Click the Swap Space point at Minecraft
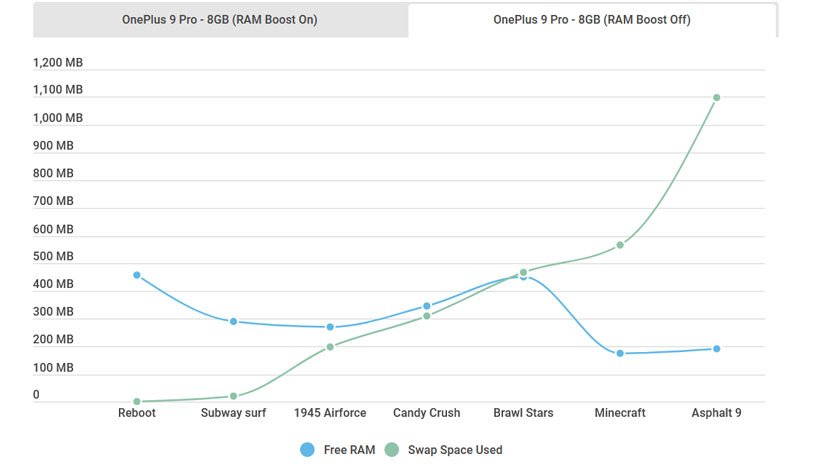Screen dimensions: 822x466 (620, 245)
